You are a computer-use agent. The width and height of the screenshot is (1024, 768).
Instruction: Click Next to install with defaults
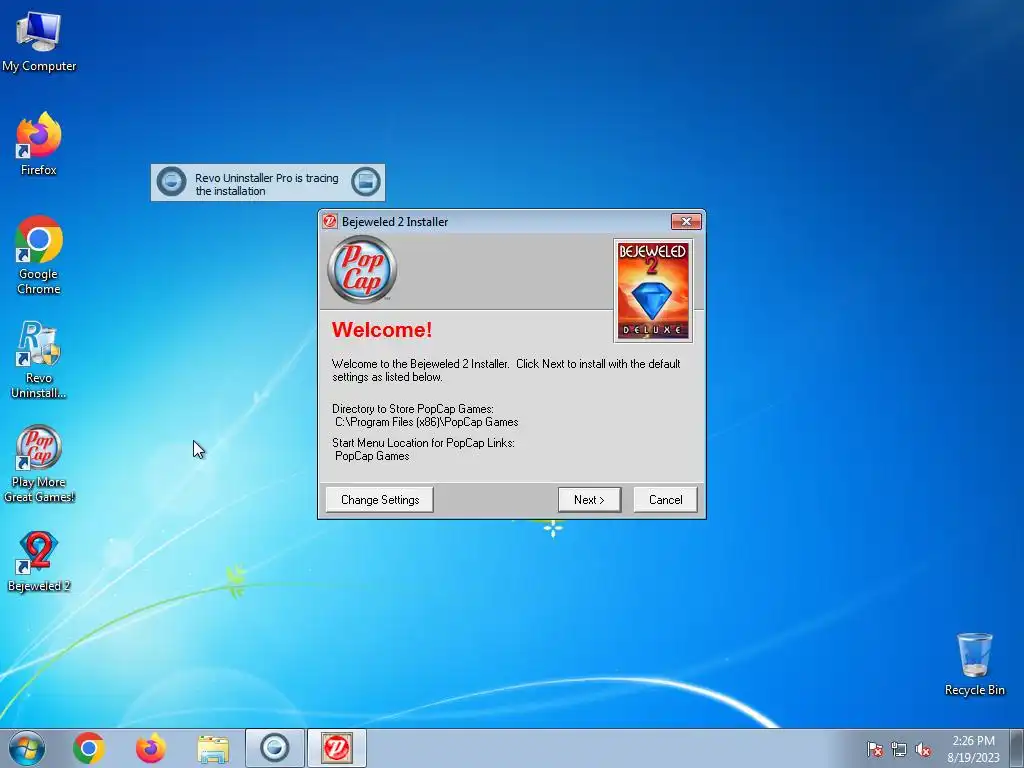(589, 500)
